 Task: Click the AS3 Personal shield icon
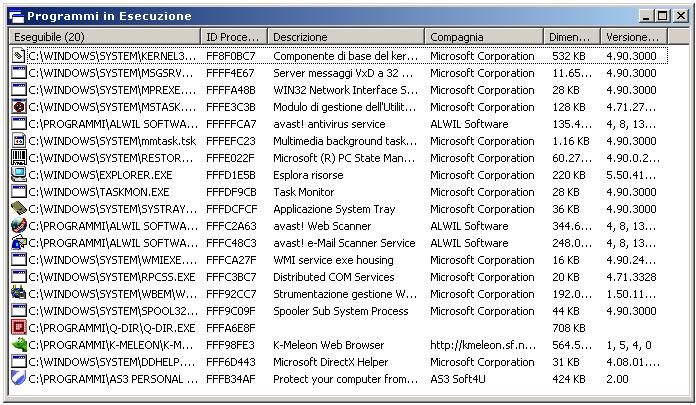(x=19, y=379)
